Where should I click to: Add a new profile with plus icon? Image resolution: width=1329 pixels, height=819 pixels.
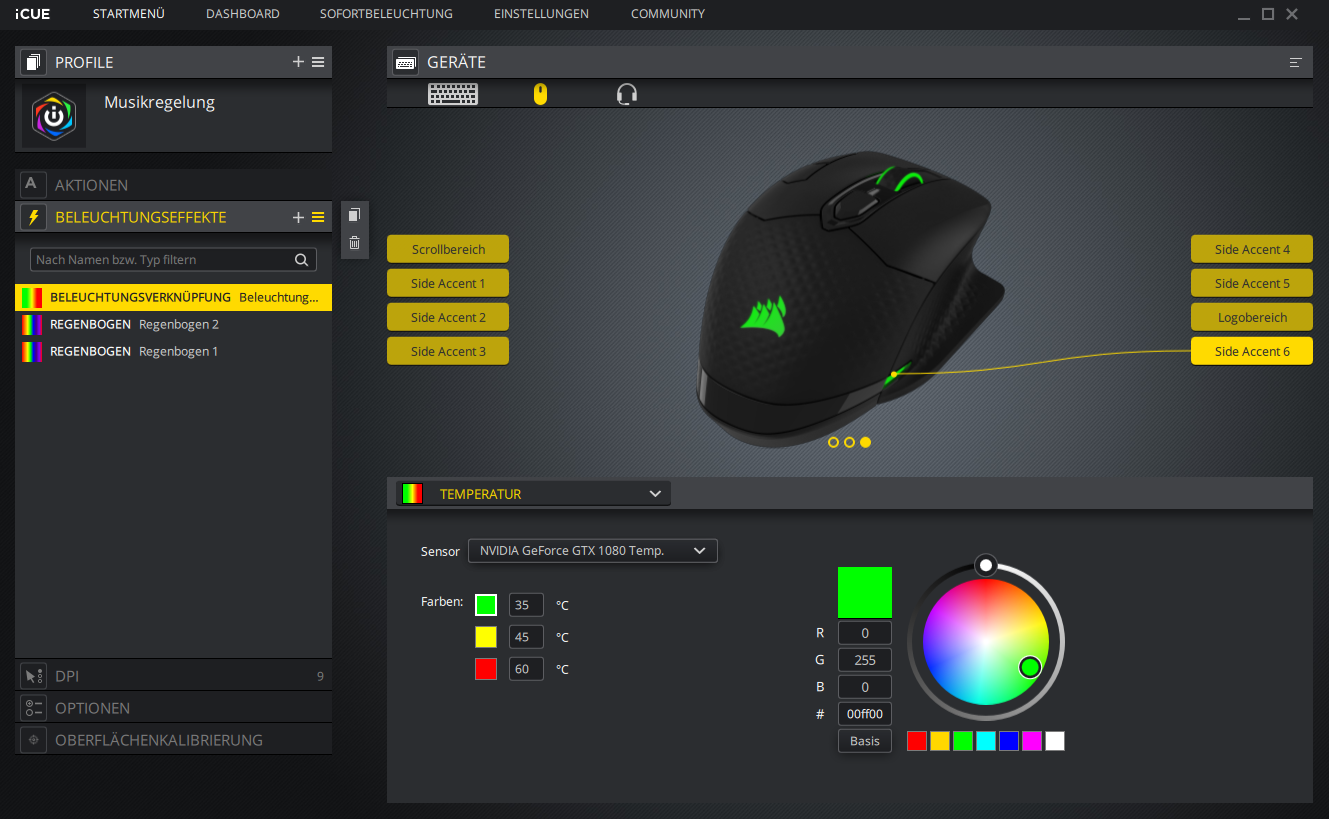click(298, 62)
